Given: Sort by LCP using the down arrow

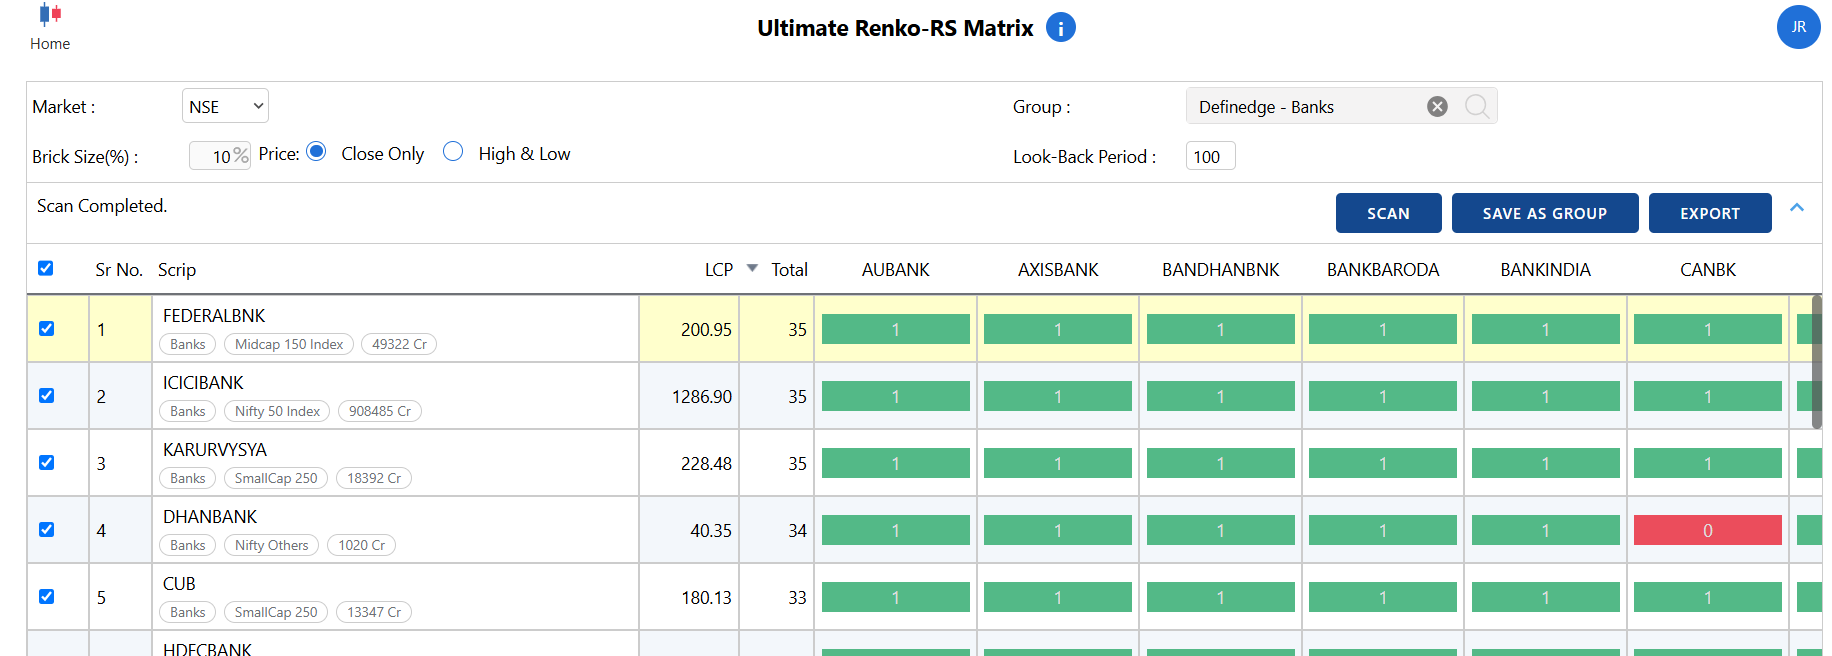Looking at the screenshot, I should click(752, 269).
